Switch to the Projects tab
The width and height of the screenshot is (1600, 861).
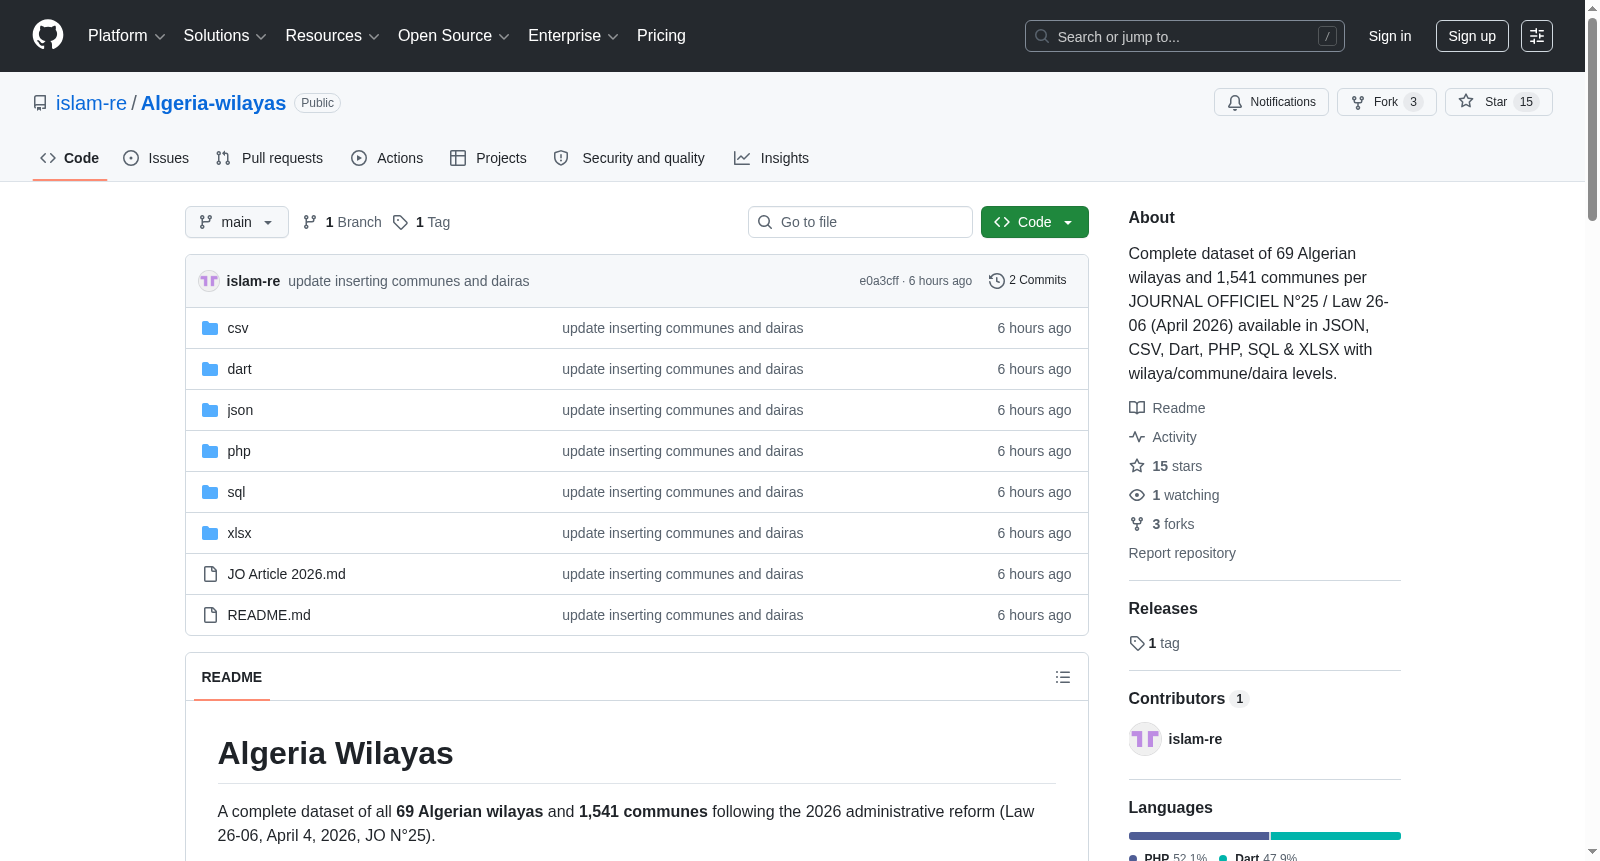[488, 158]
